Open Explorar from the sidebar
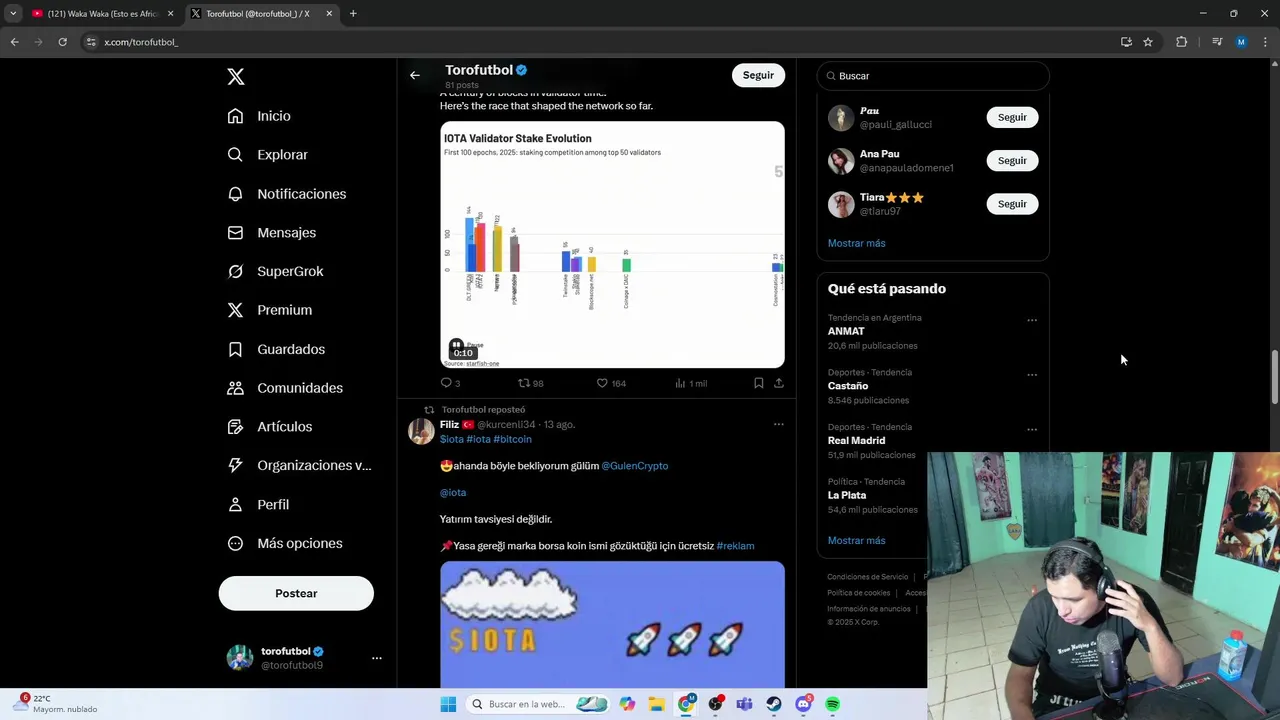1280x720 pixels. coord(267,155)
